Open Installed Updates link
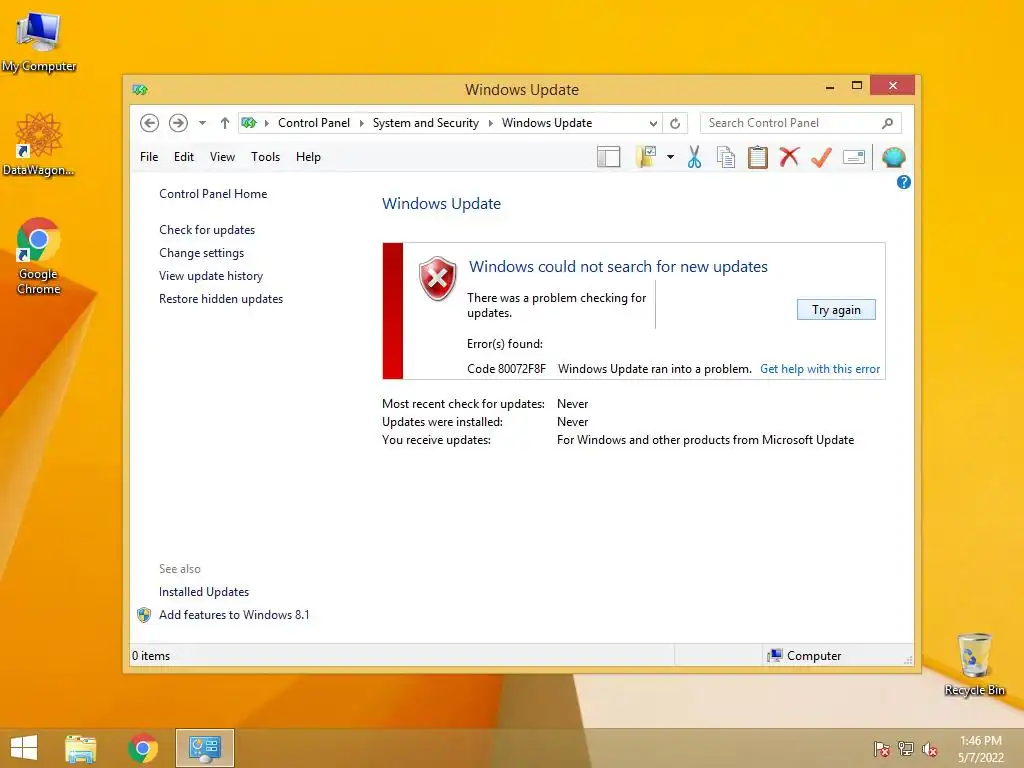This screenshot has height=768, width=1024. click(x=204, y=592)
